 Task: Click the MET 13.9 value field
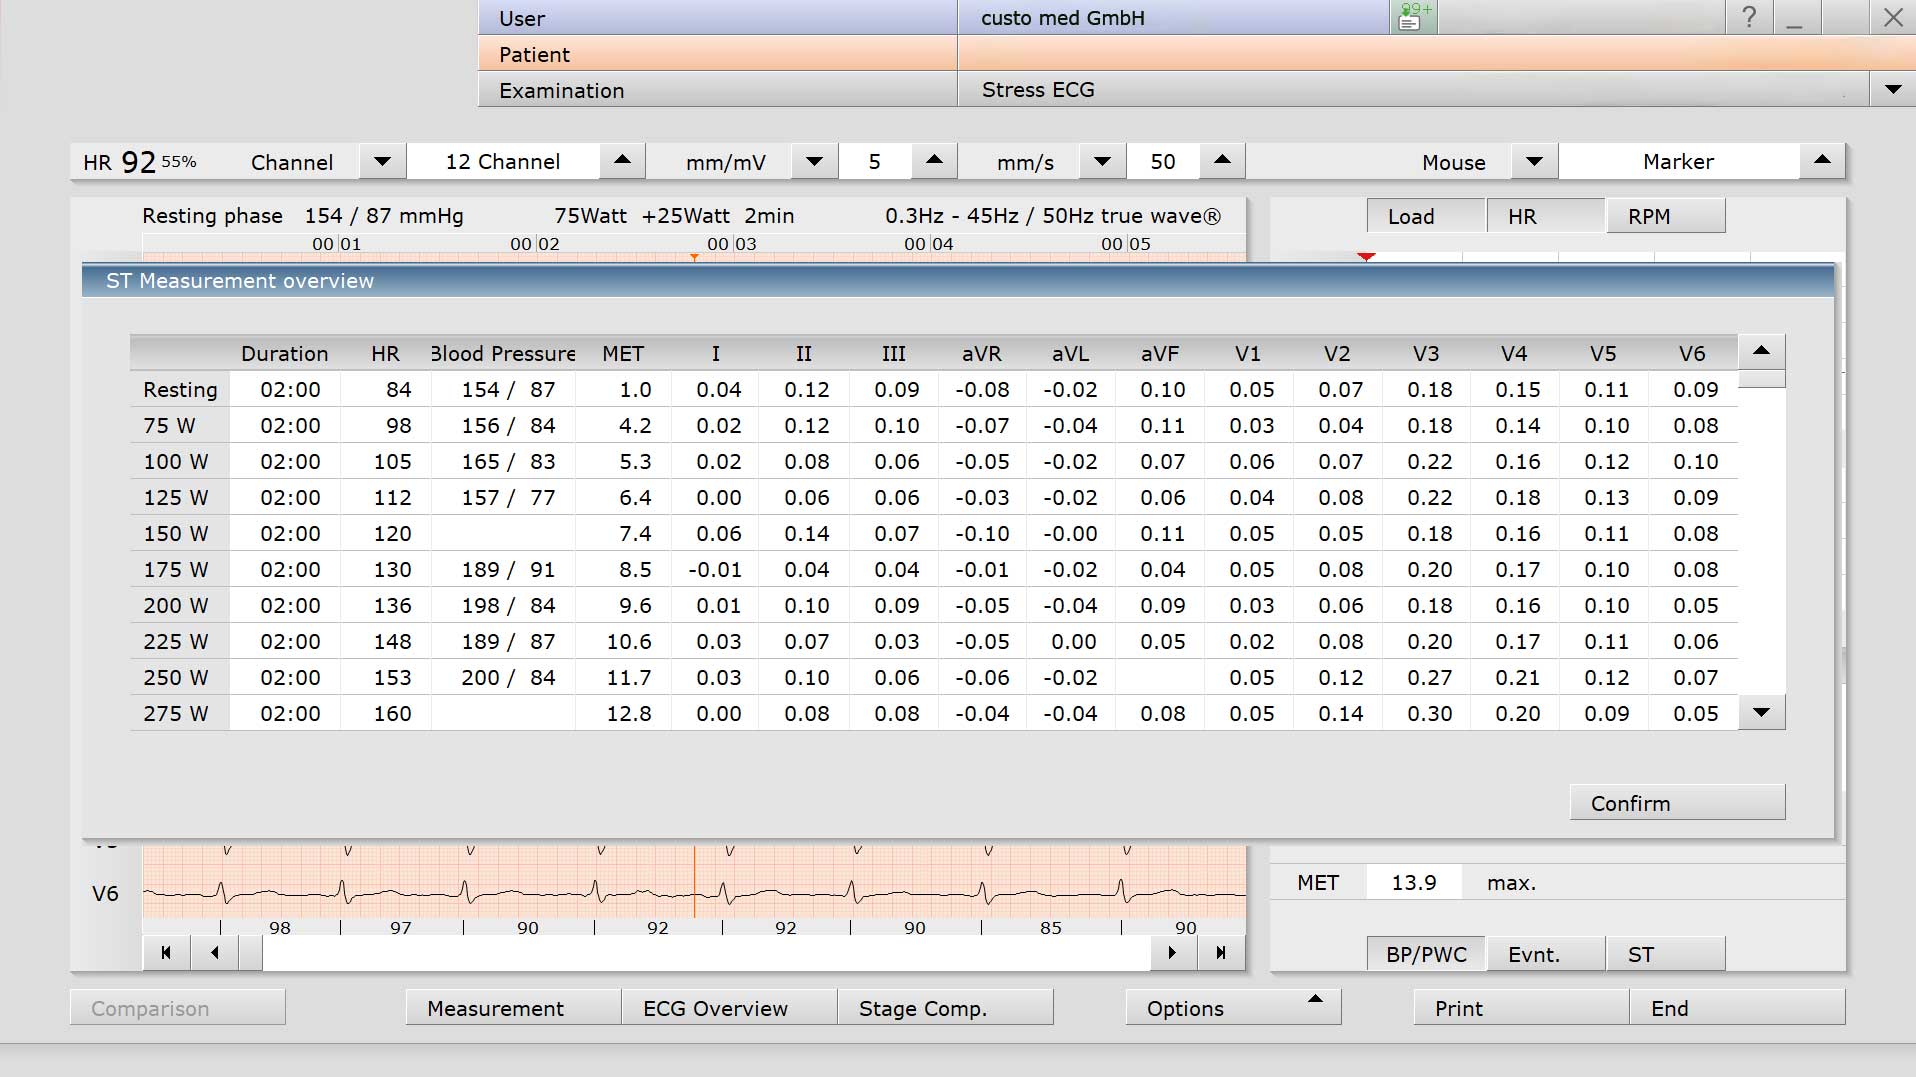point(1414,882)
